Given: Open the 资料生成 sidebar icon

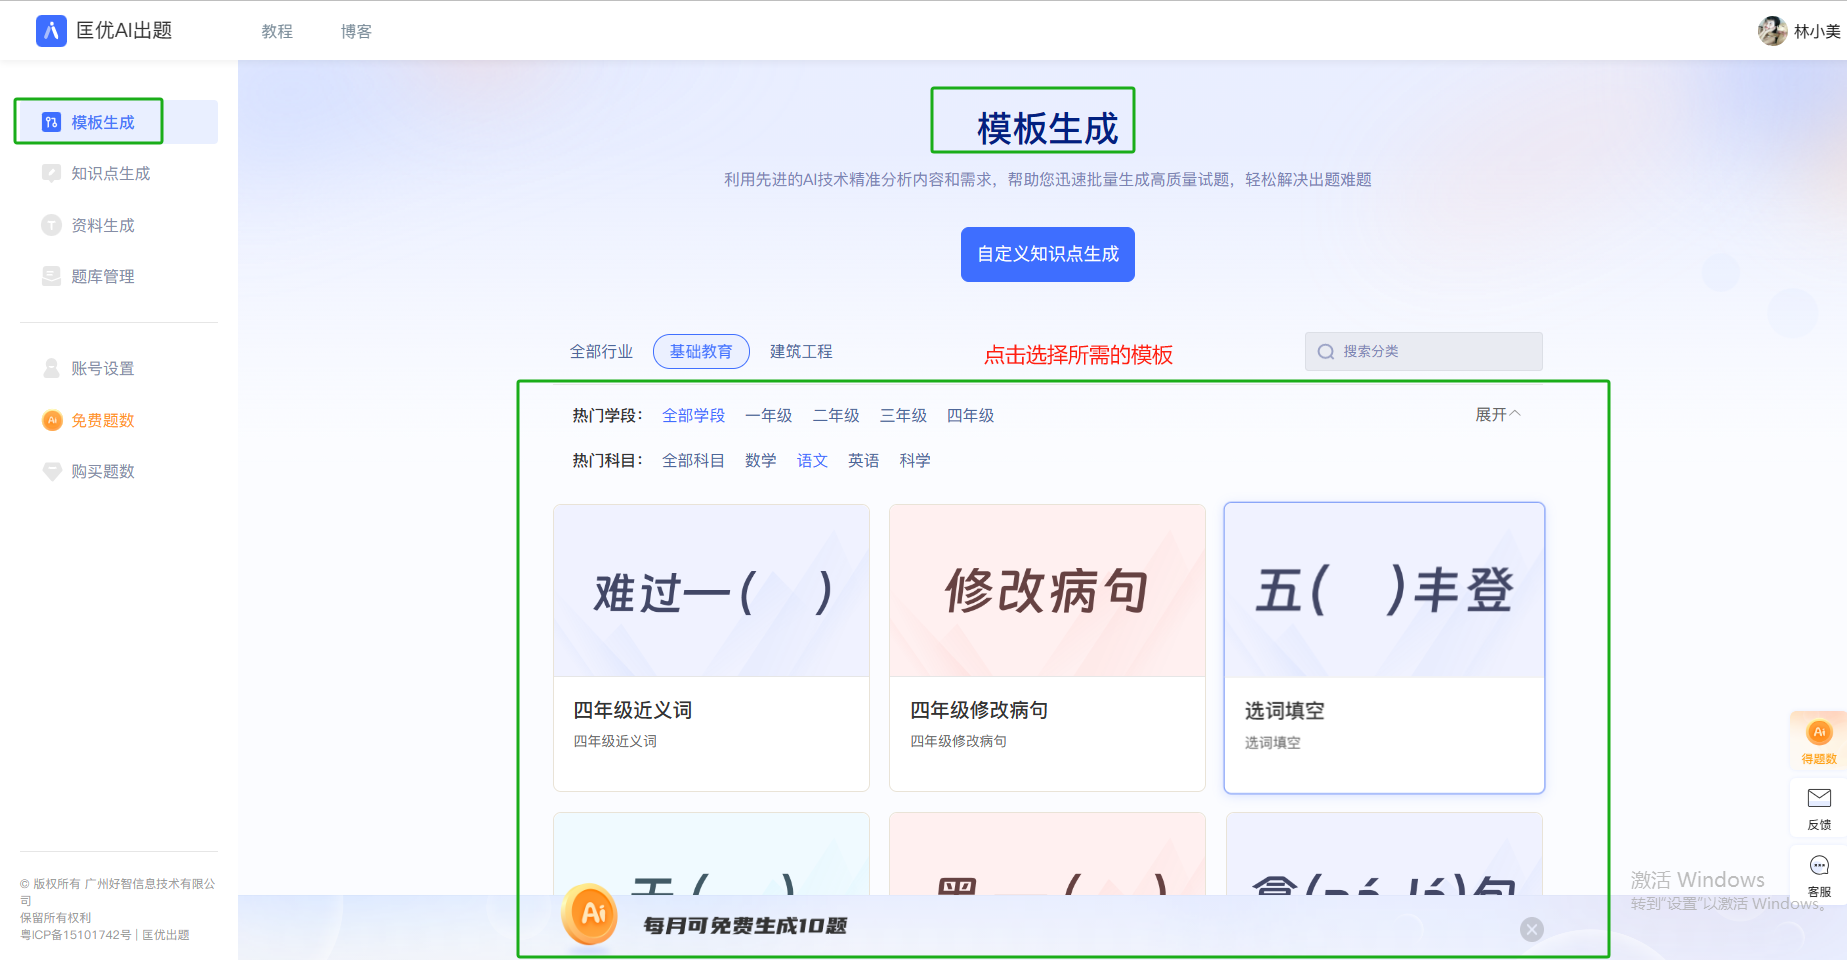Looking at the screenshot, I should (x=51, y=225).
